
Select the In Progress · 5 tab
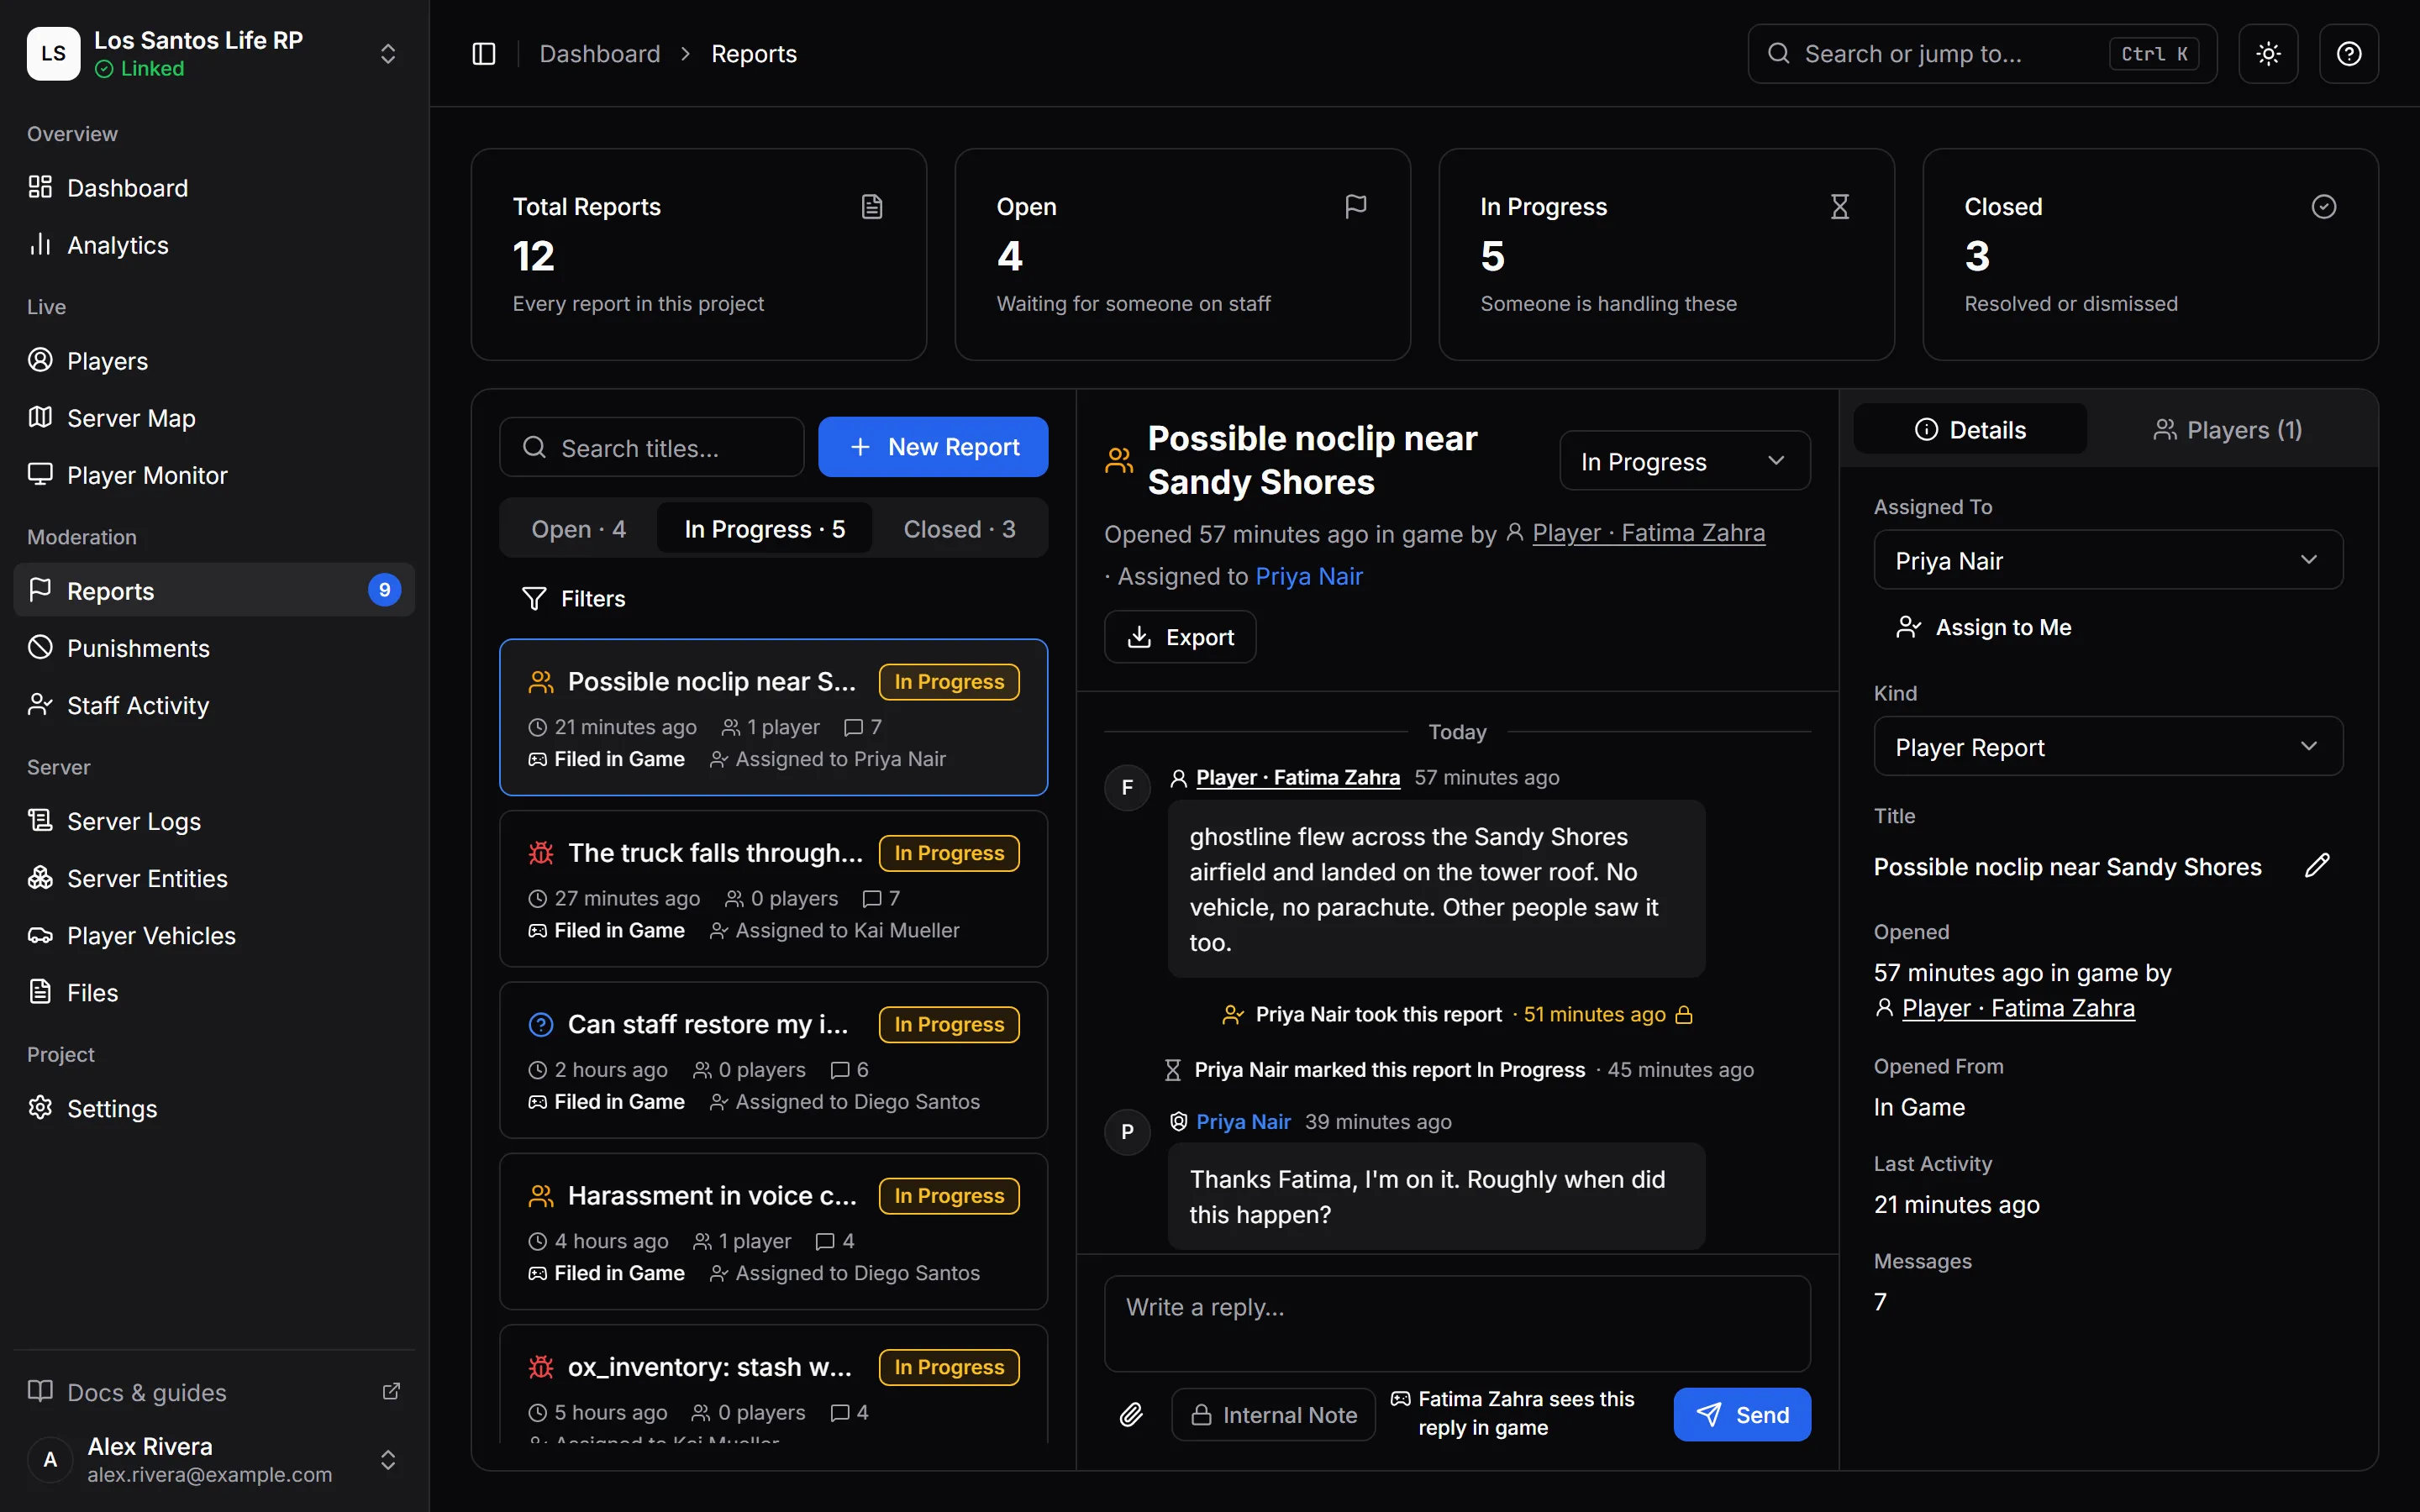point(764,528)
